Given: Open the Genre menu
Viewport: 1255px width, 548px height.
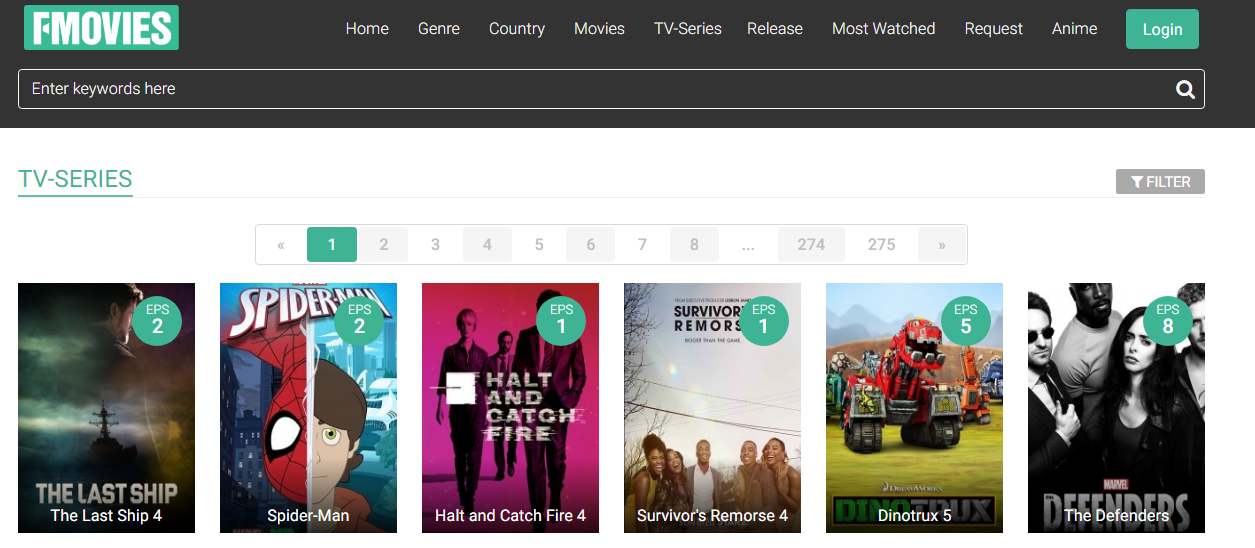Looking at the screenshot, I should point(439,29).
